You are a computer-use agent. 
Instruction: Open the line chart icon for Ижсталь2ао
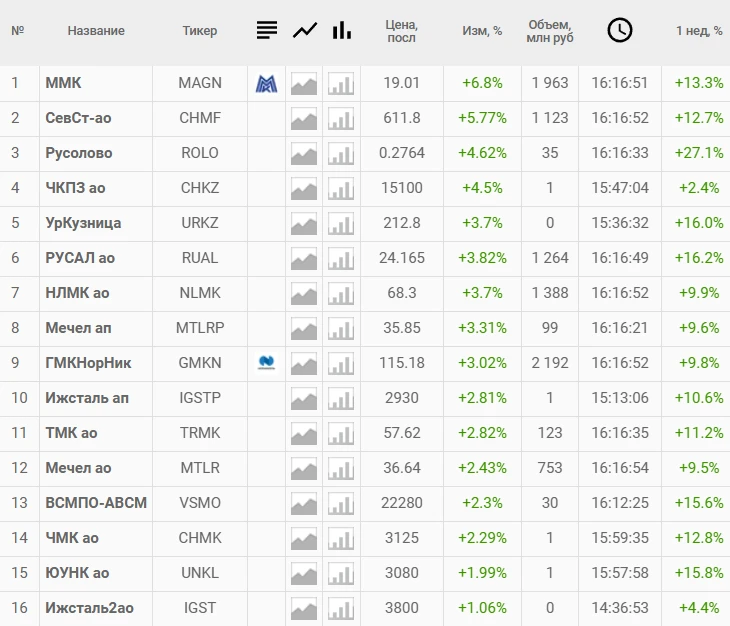(x=304, y=609)
